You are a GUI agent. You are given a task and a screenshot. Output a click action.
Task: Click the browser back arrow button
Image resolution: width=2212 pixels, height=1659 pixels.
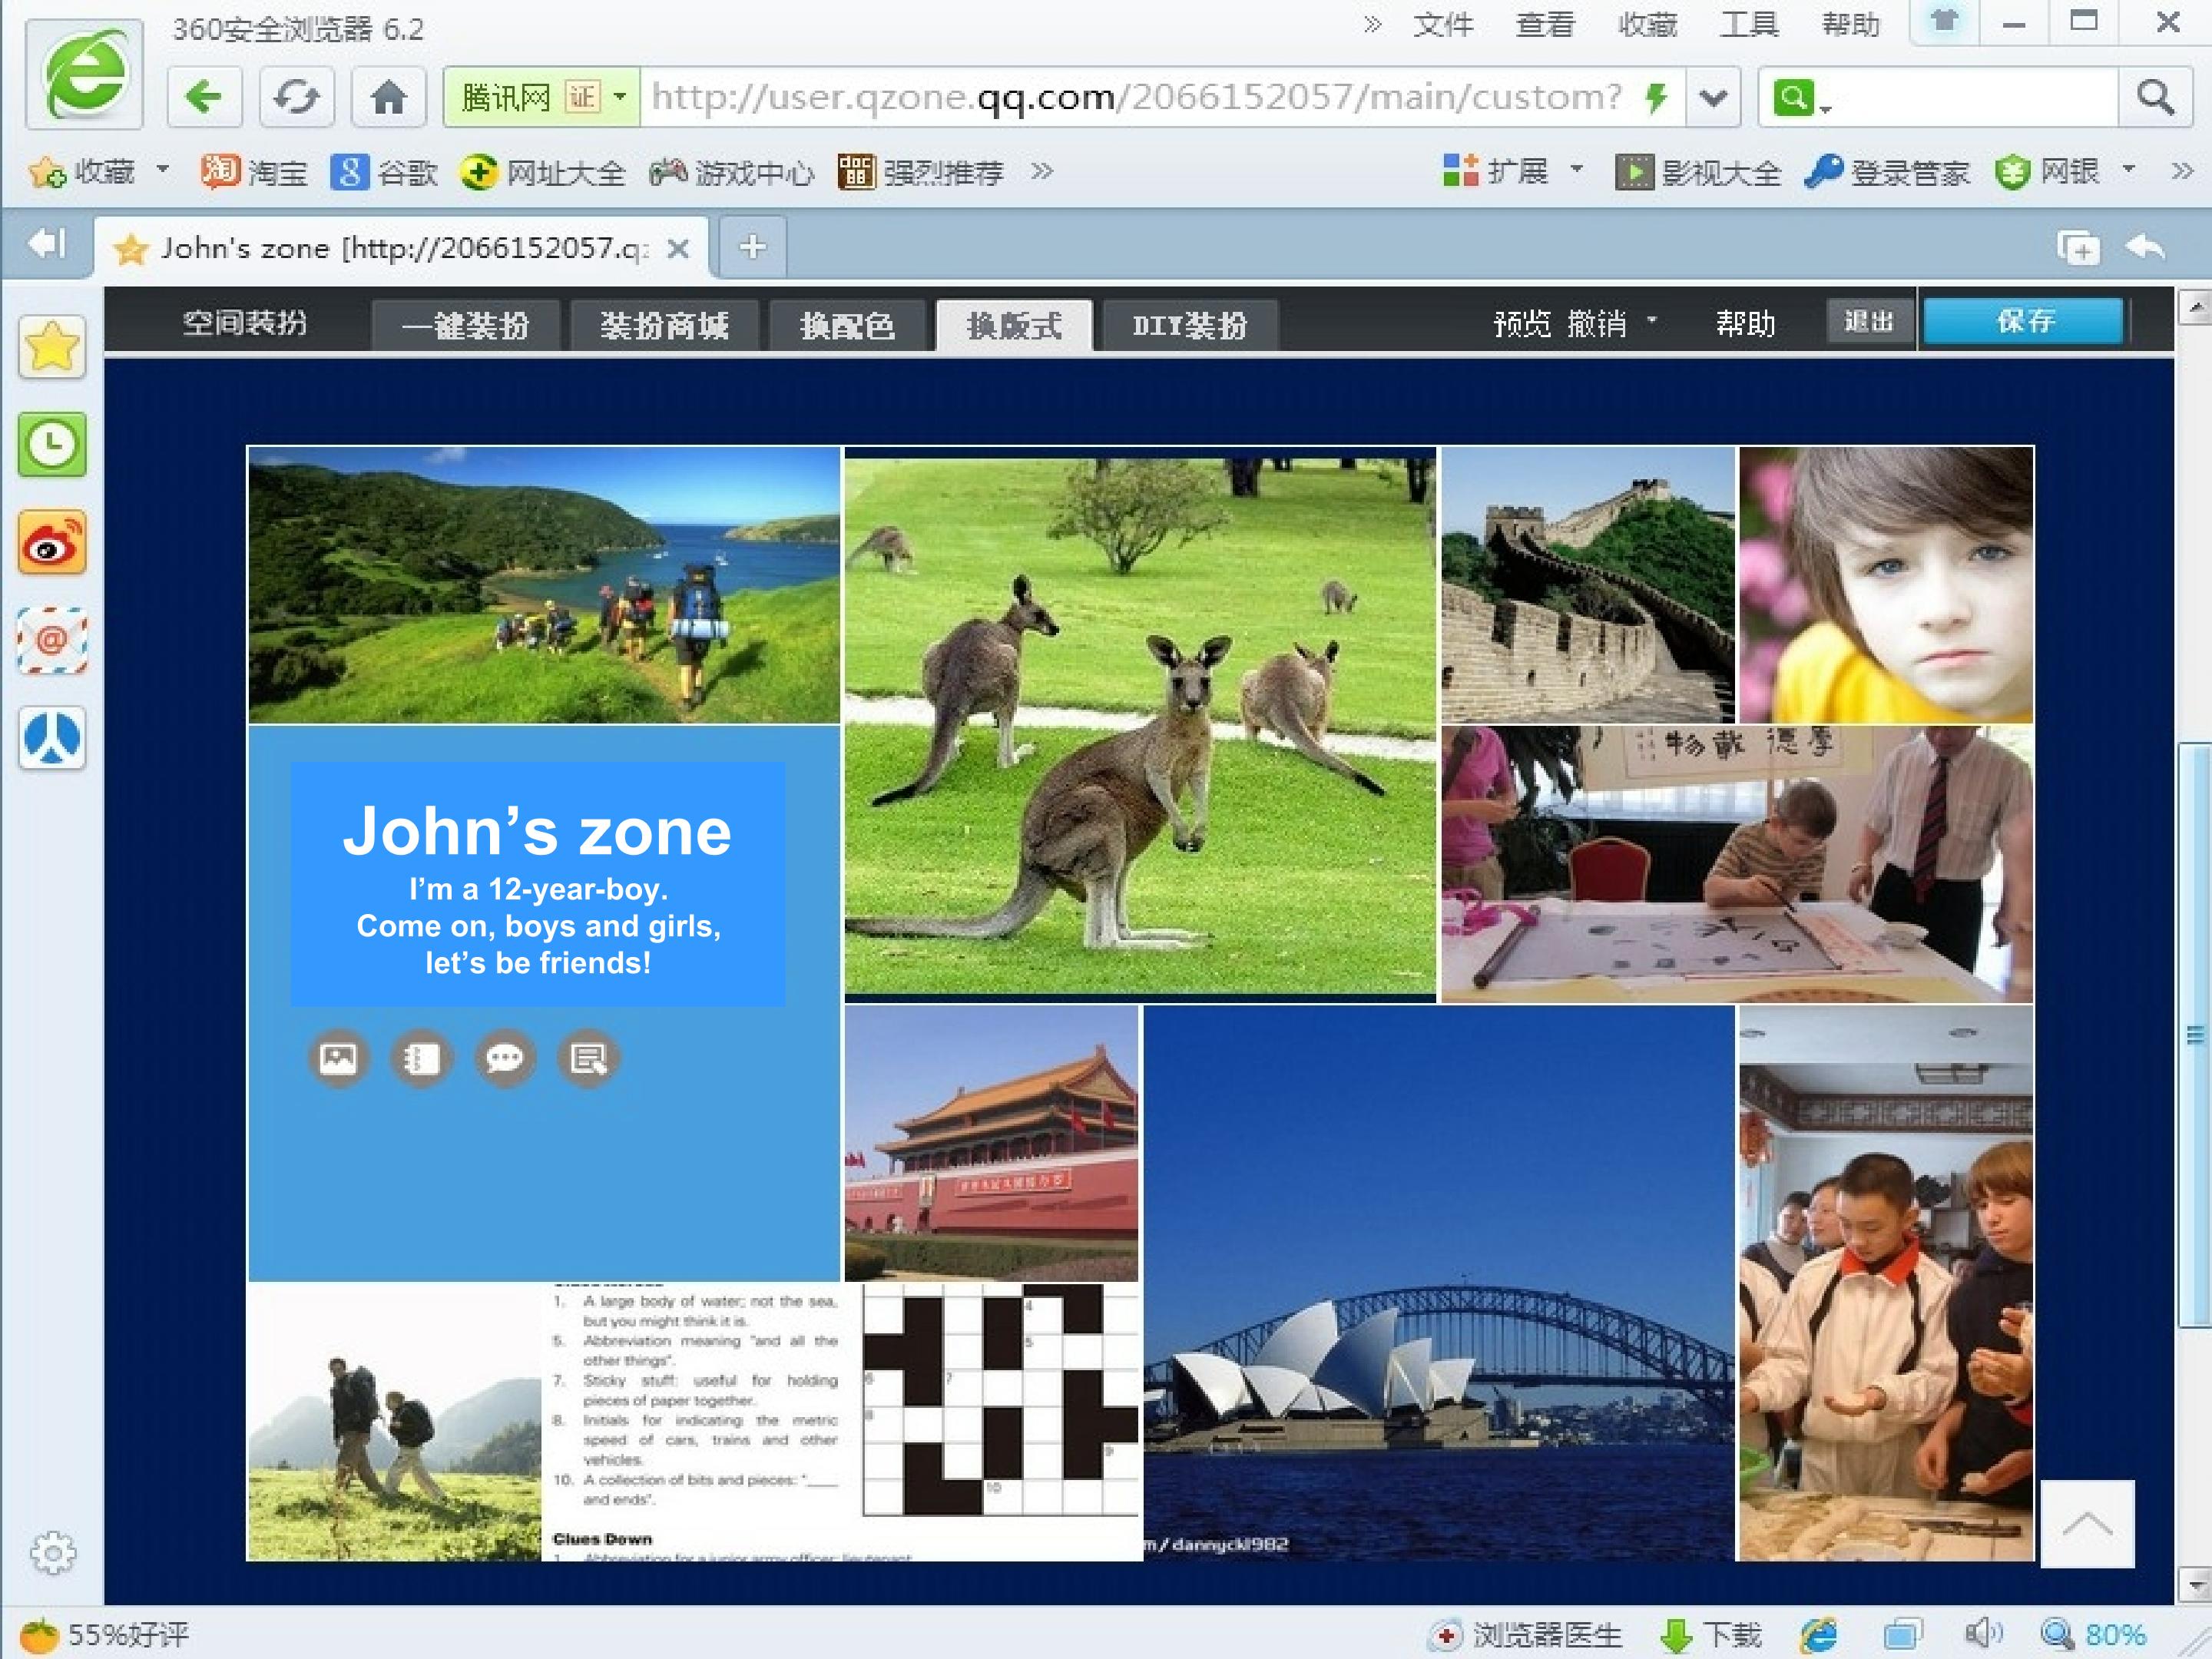pyautogui.click(x=204, y=97)
